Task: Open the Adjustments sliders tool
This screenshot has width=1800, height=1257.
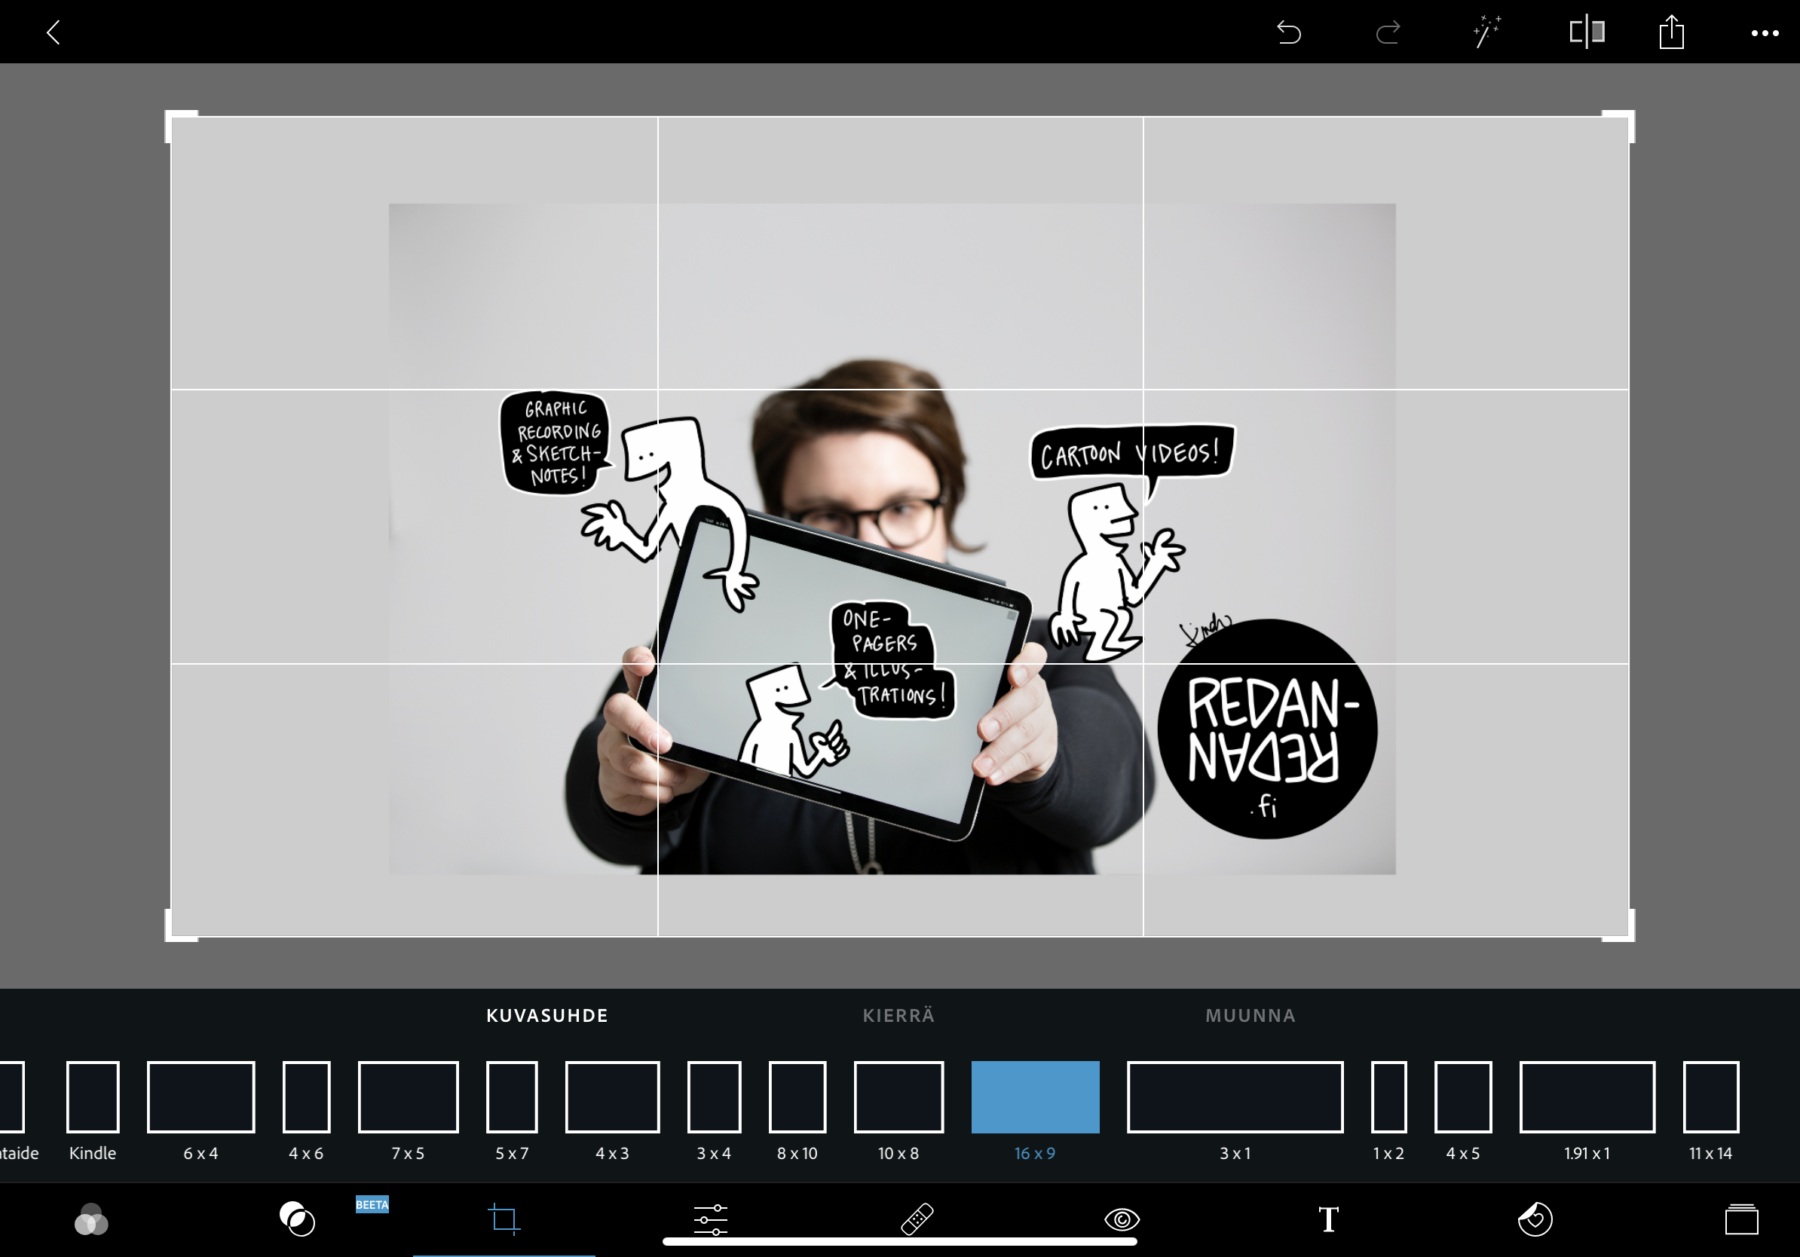Action: tap(711, 1219)
